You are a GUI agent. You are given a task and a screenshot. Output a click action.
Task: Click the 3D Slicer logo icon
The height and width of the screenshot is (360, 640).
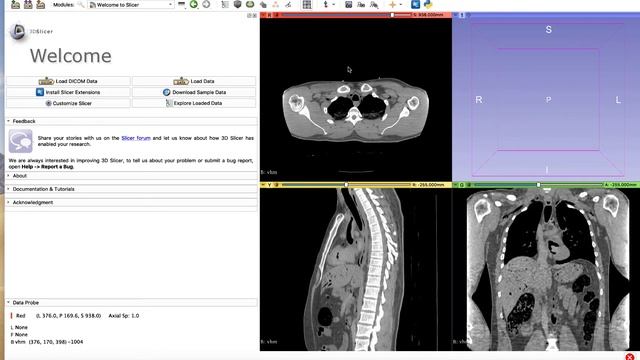[18, 31]
